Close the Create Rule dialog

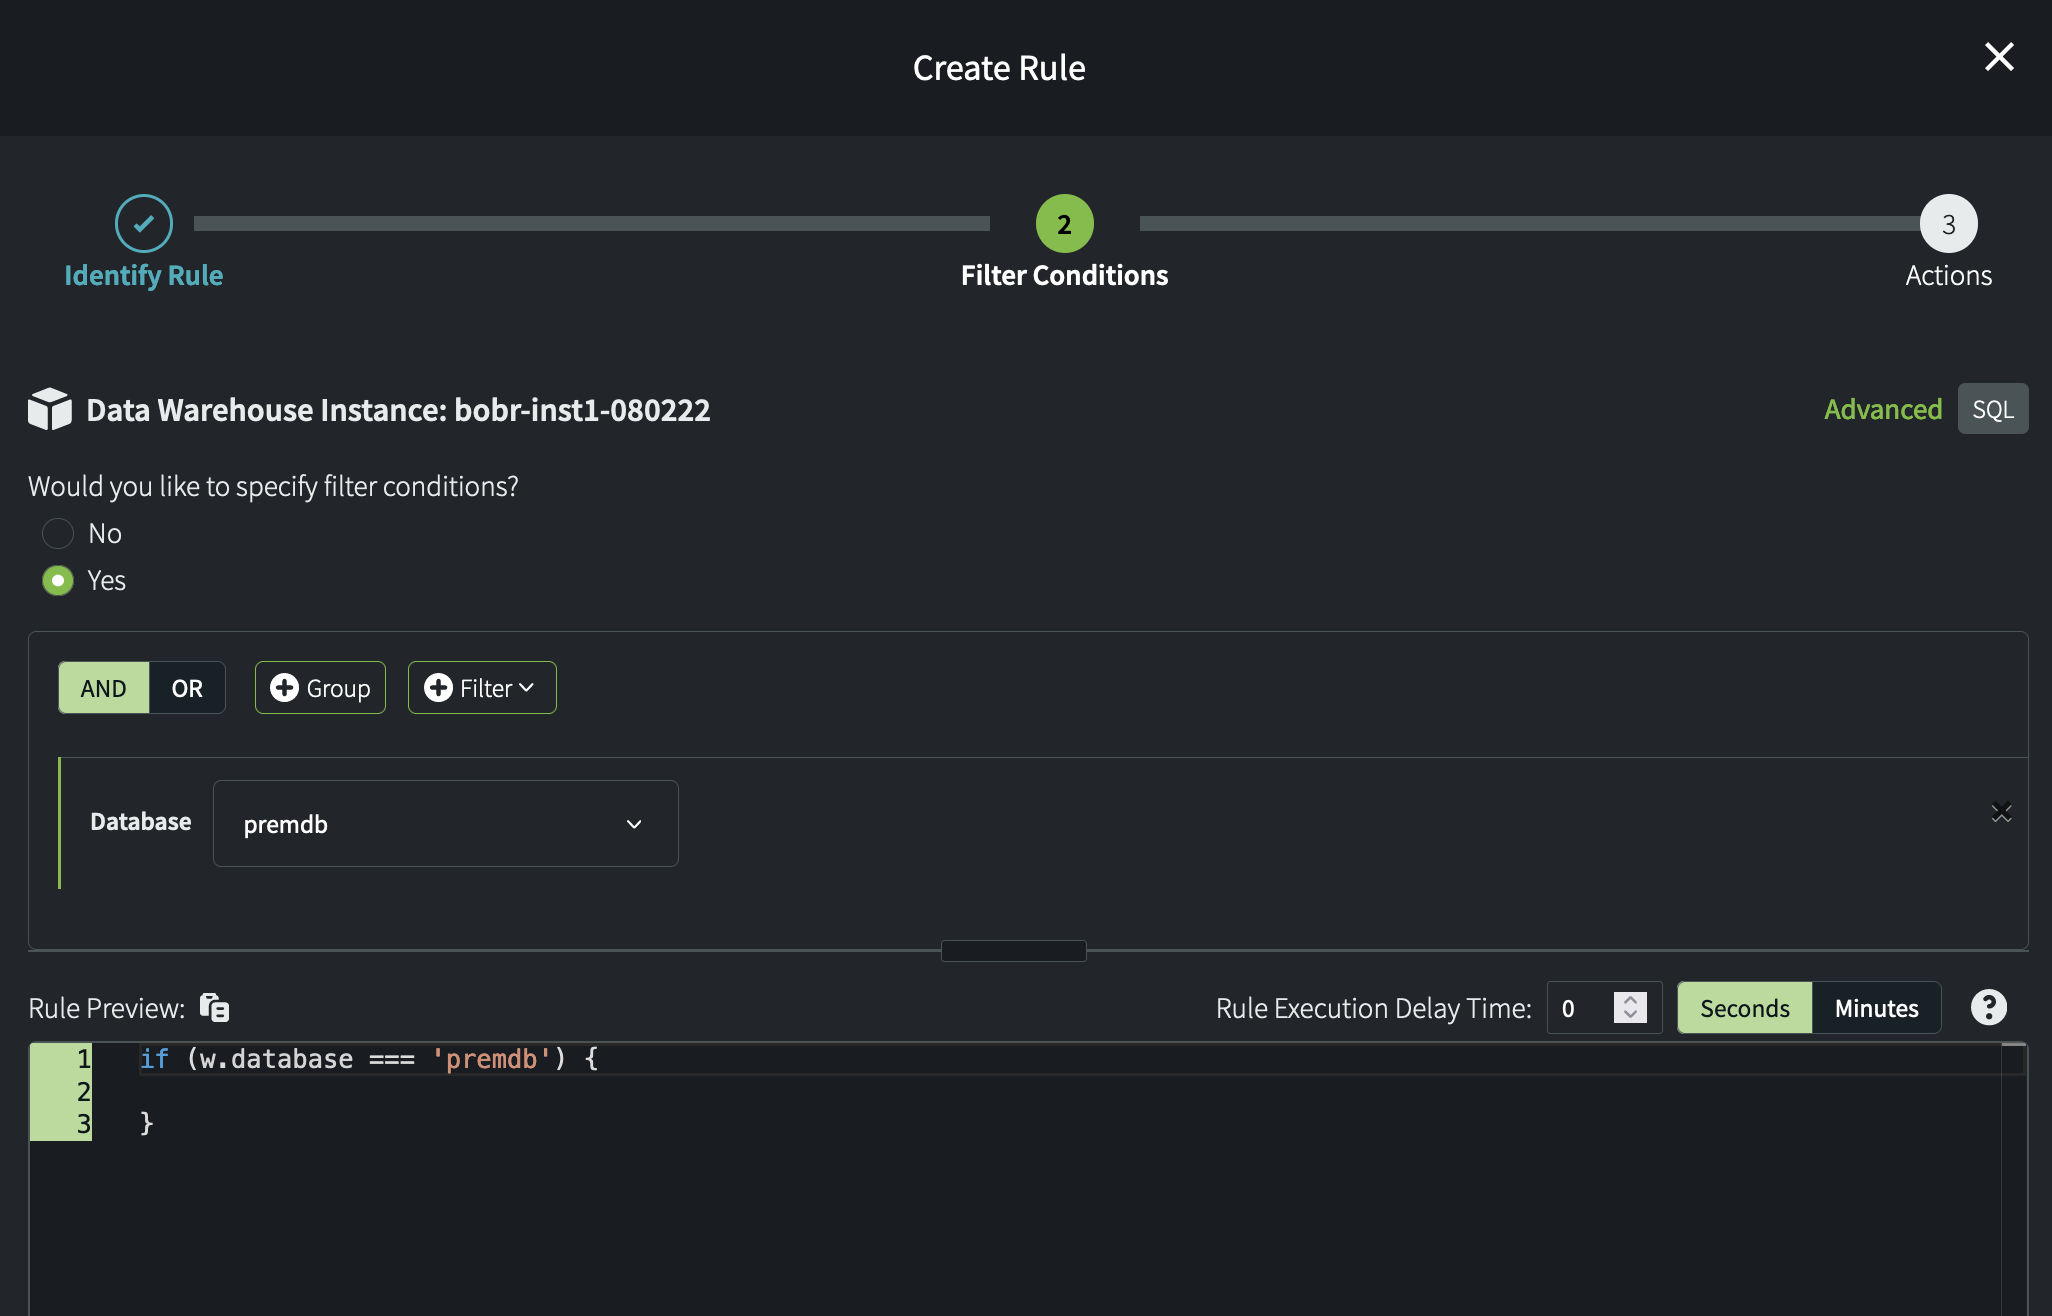tap(1998, 57)
